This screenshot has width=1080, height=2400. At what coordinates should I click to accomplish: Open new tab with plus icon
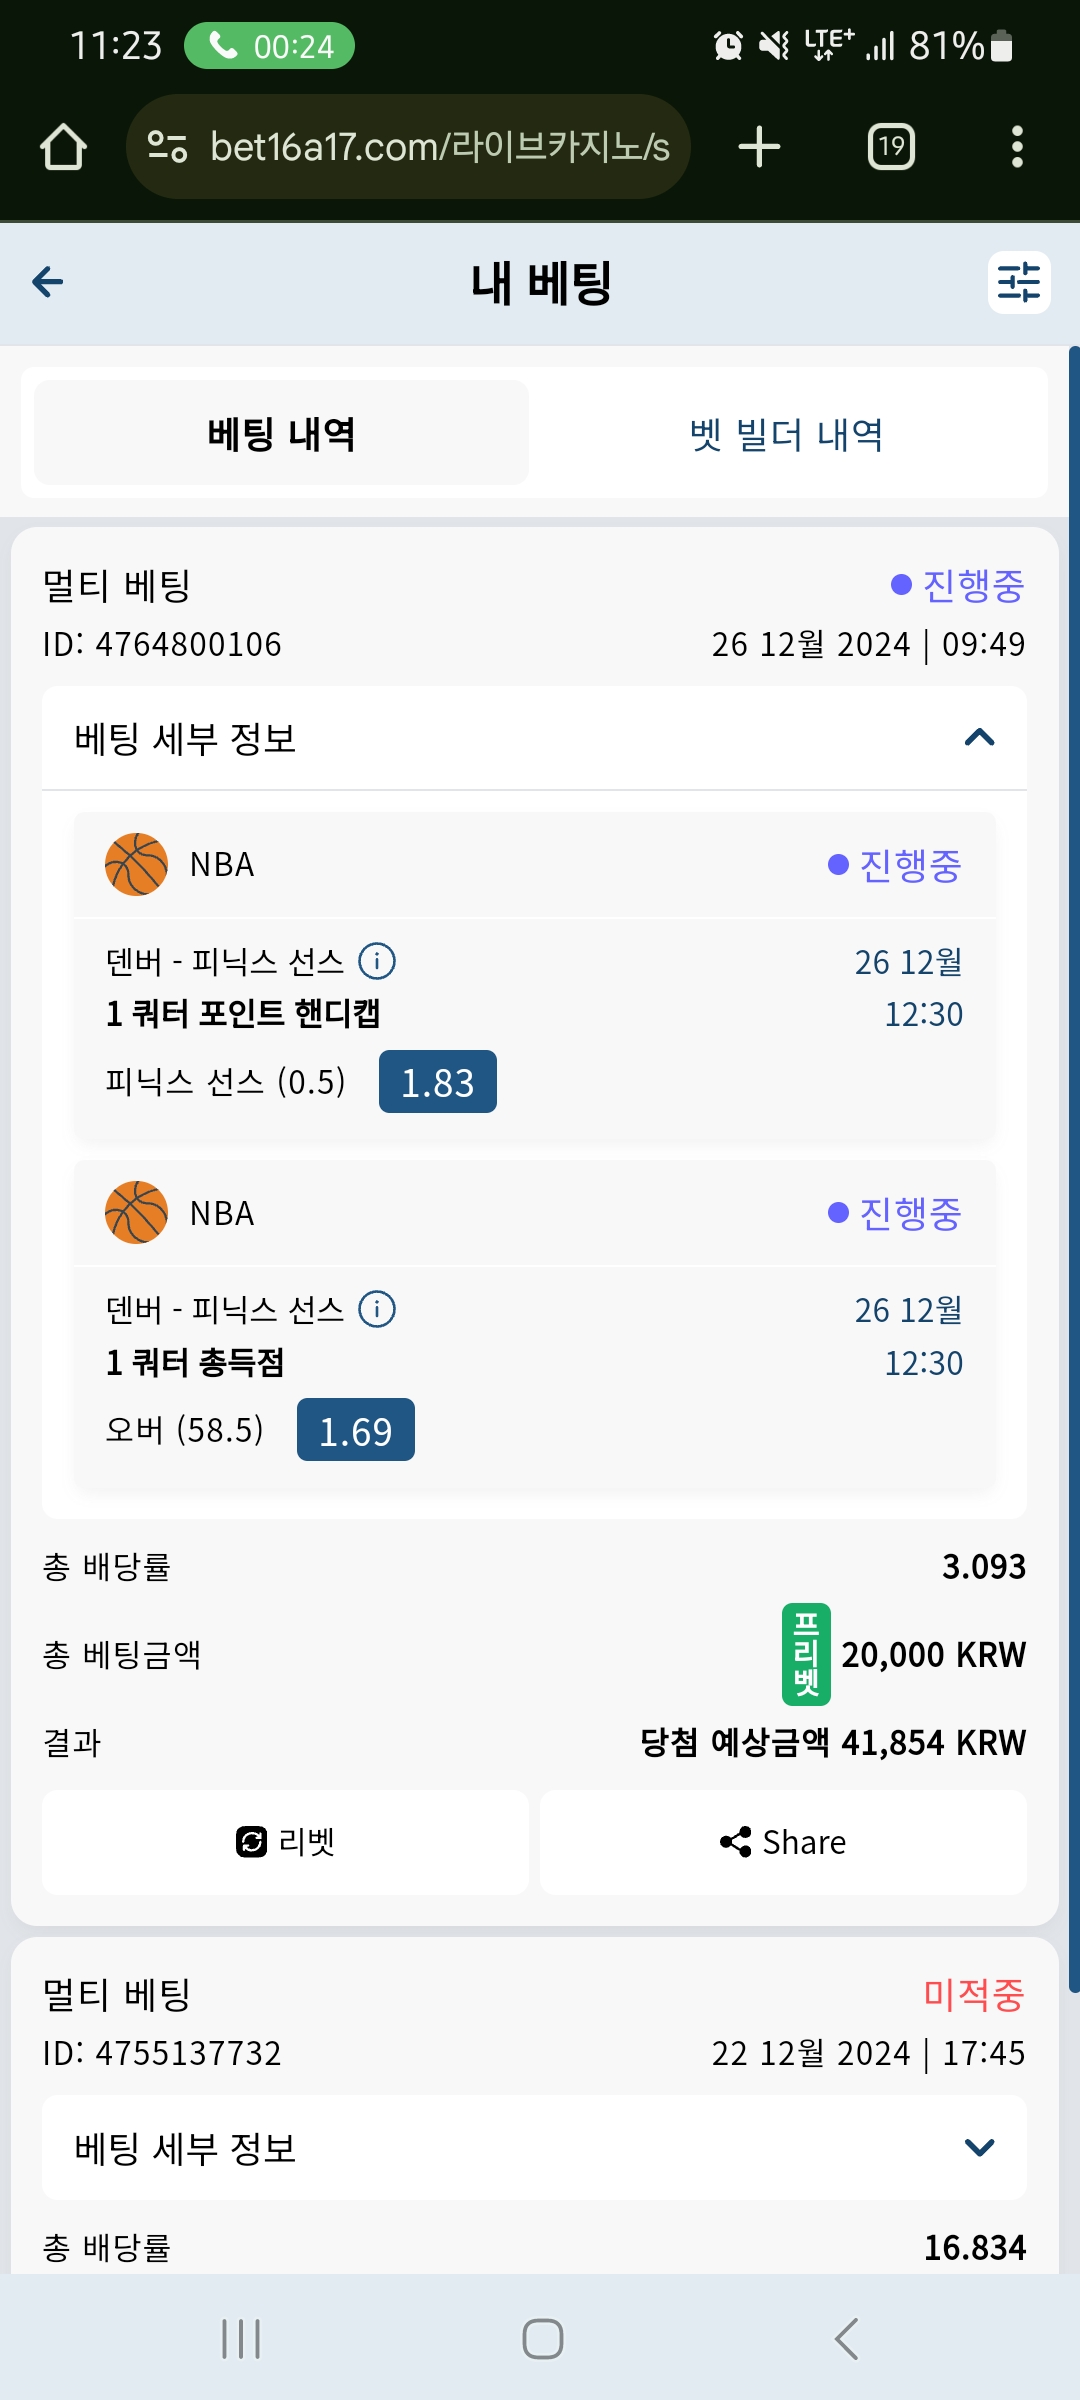pyautogui.click(x=759, y=147)
